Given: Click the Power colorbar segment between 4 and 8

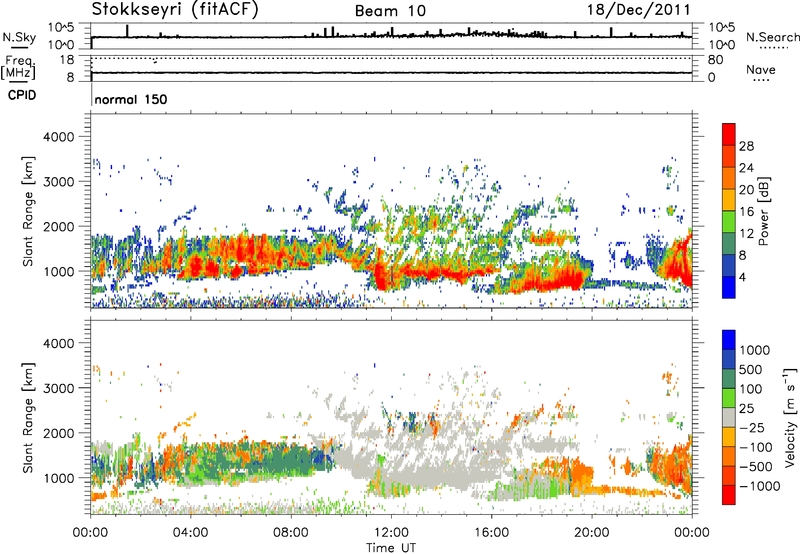Looking at the screenshot, I should tap(729, 266).
